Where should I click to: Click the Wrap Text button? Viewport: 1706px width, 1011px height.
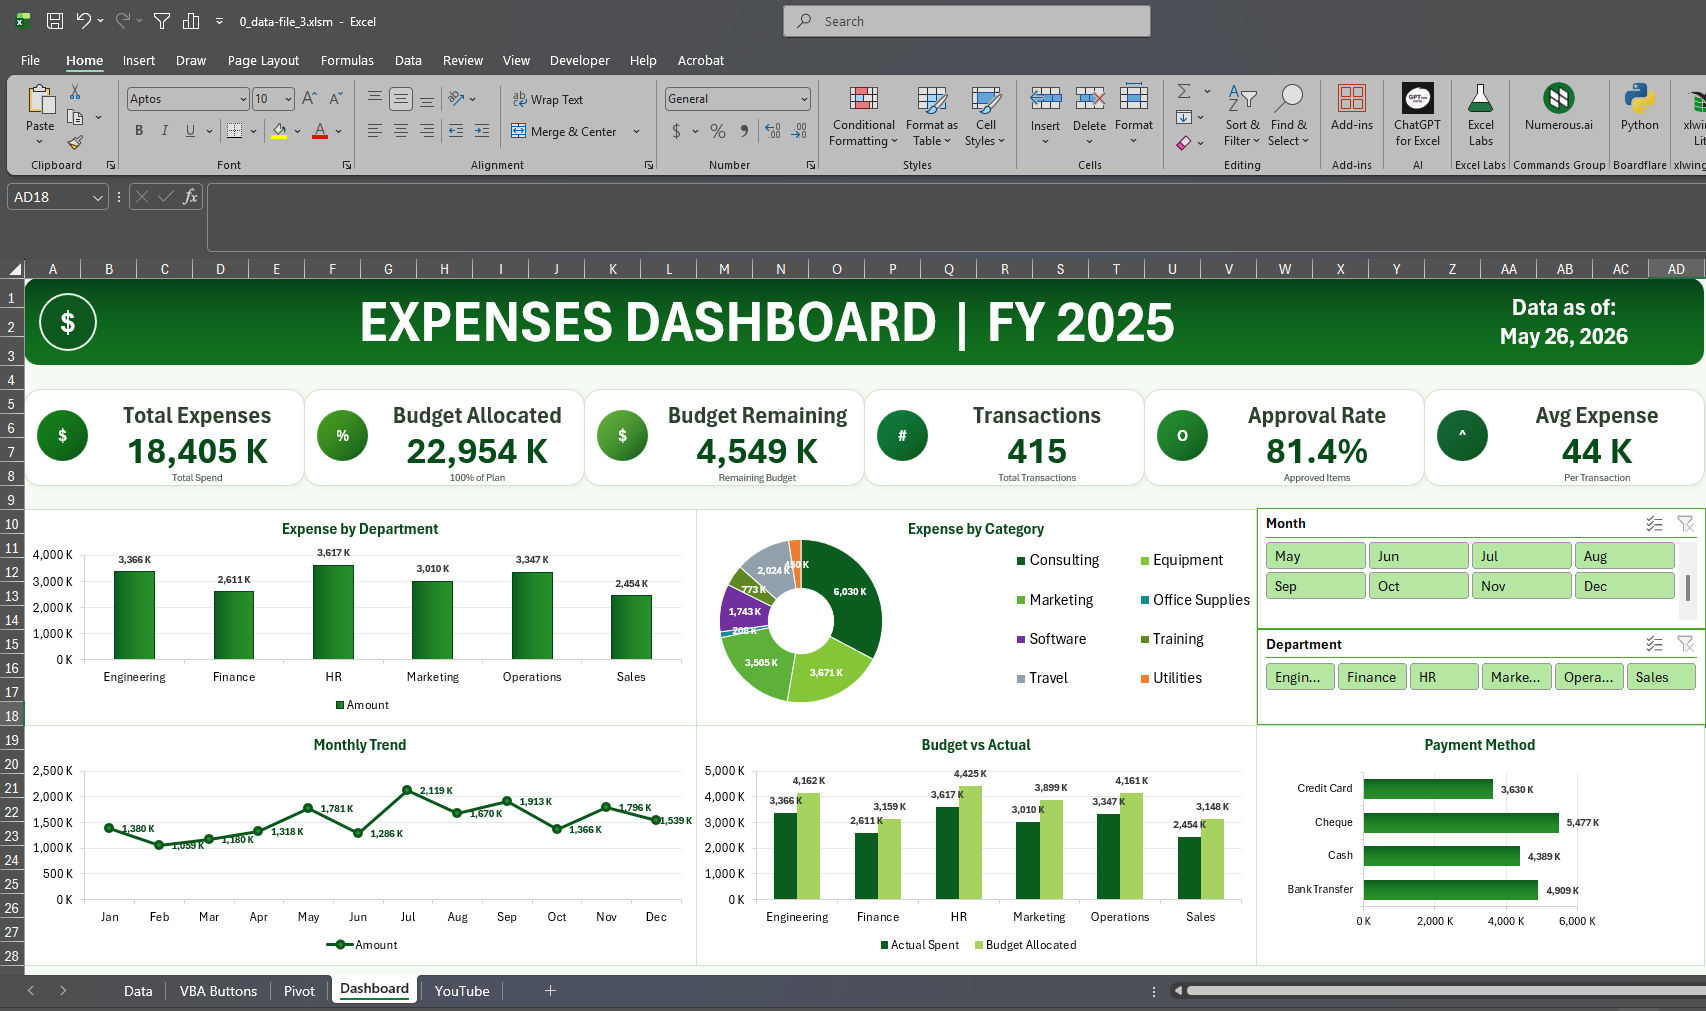[x=548, y=99]
